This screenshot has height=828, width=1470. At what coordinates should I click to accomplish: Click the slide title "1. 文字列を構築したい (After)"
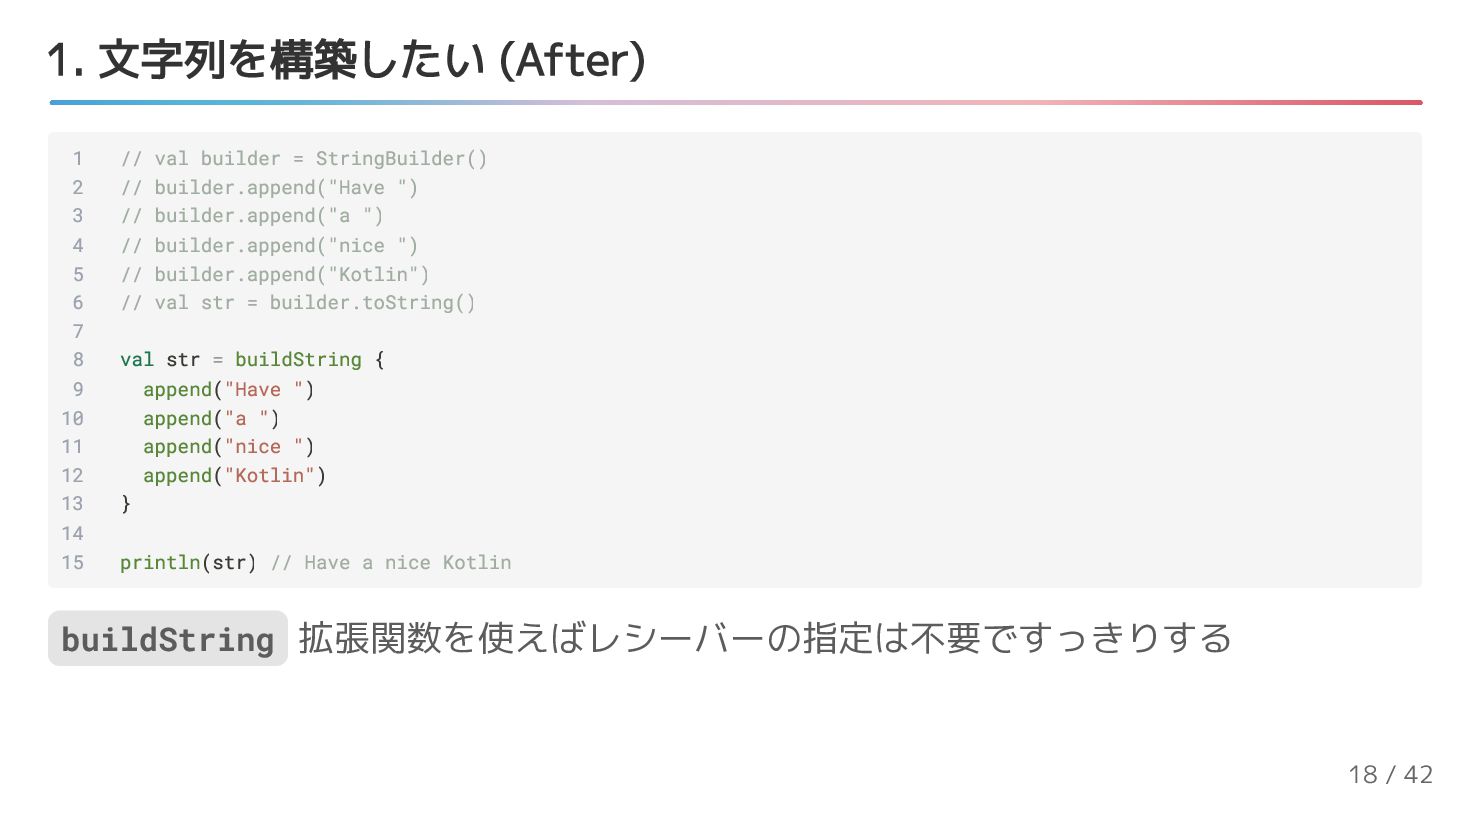click(346, 60)
